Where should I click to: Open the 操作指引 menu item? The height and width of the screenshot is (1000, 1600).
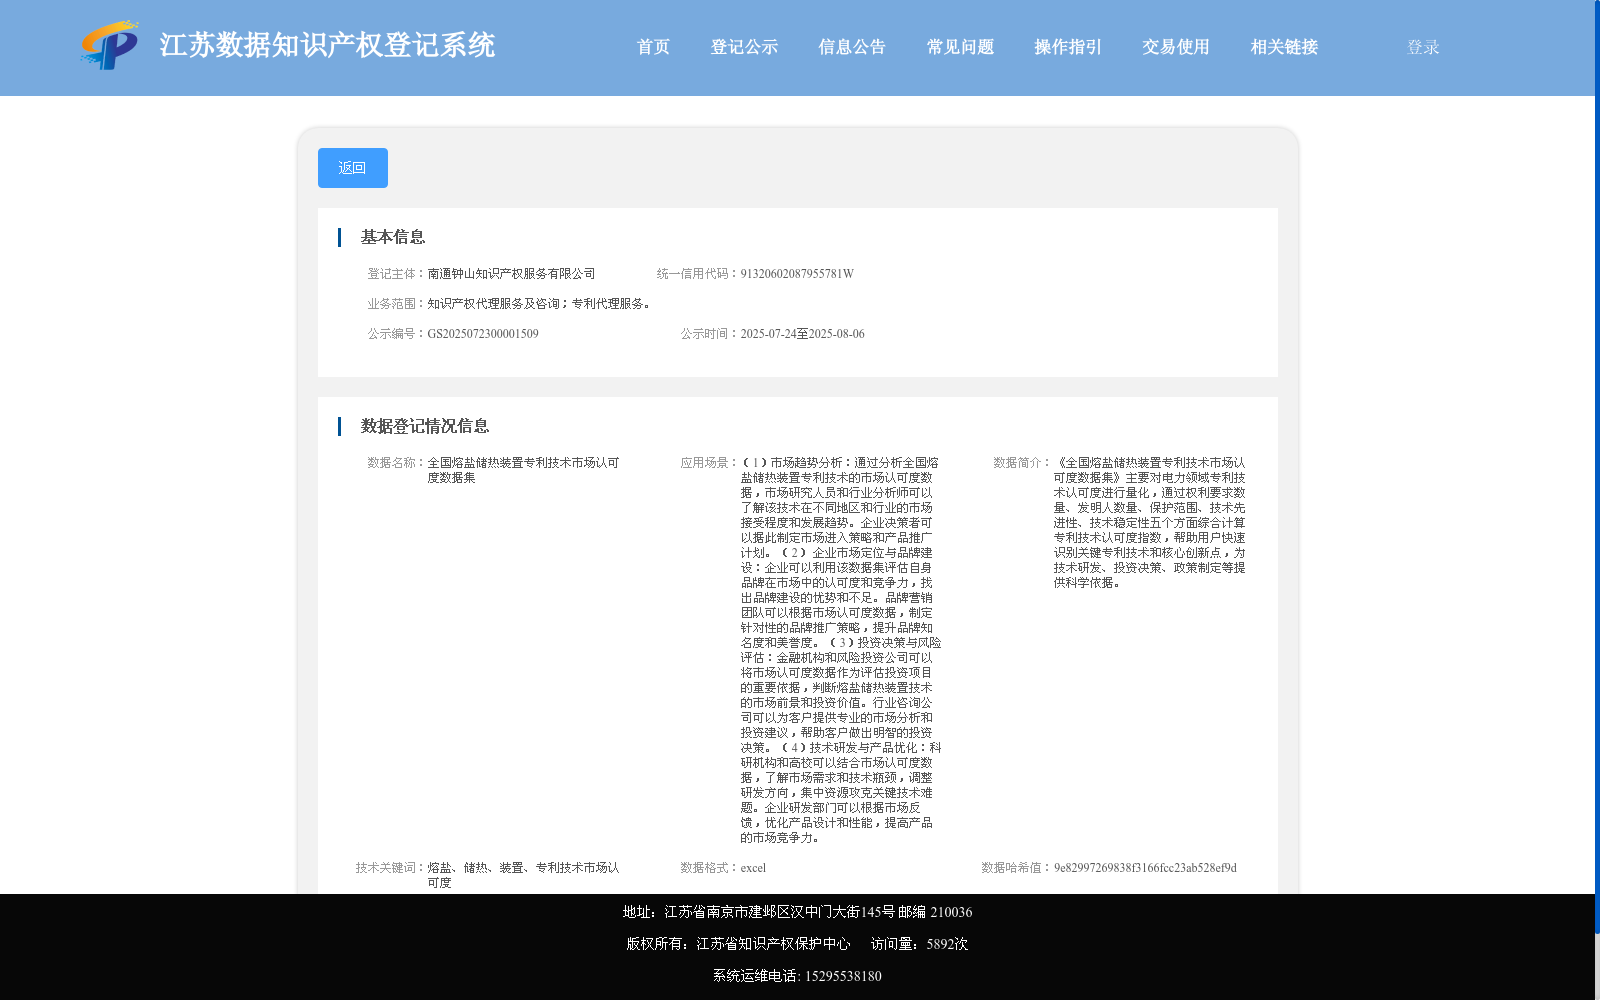pos(1068,47)
